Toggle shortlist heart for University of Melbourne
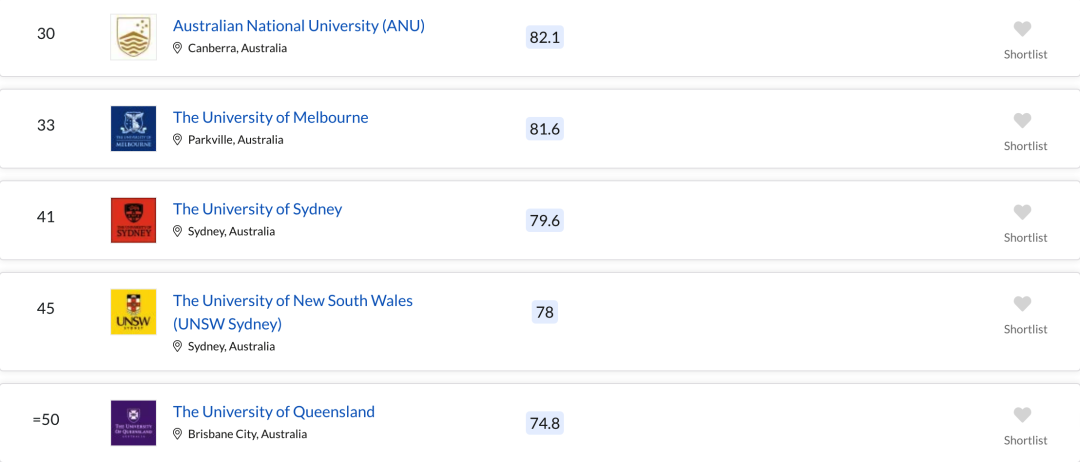Viewport: 1080px width, 462px height. pos(1022,120)
